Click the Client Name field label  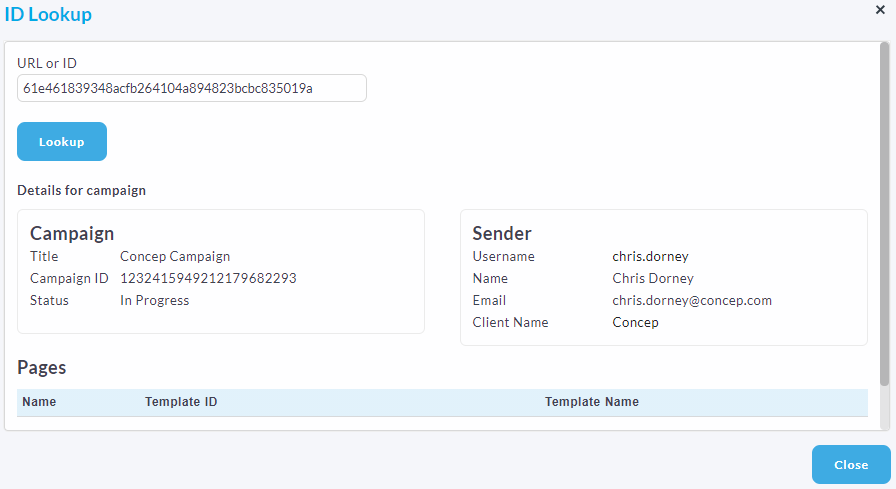(x=510, y=322)
